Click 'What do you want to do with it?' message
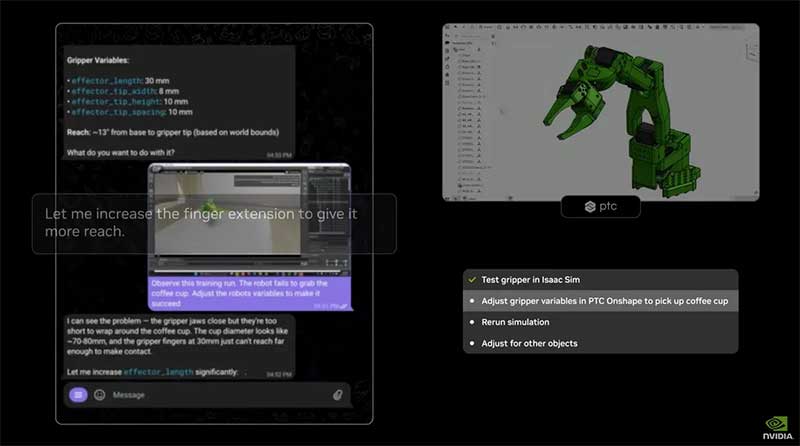The image size is (800, 446). coord(120,153)
